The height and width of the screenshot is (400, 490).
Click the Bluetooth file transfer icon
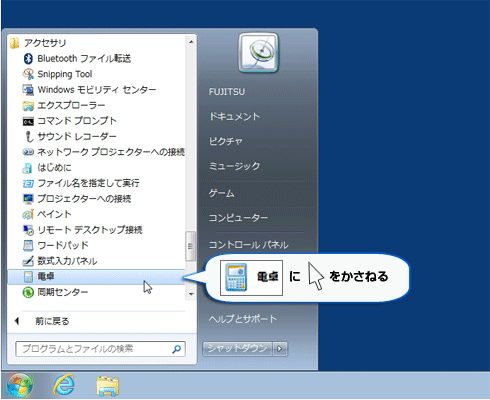[x=28, y=59]
